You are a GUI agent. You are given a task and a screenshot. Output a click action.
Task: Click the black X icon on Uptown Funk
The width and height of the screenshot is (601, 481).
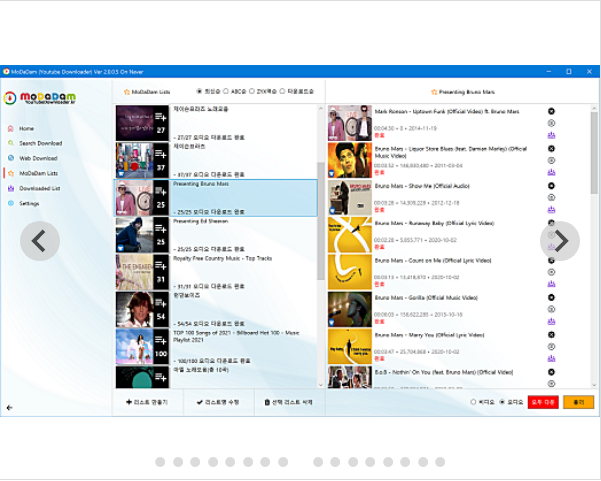click(x=551, y=111)
